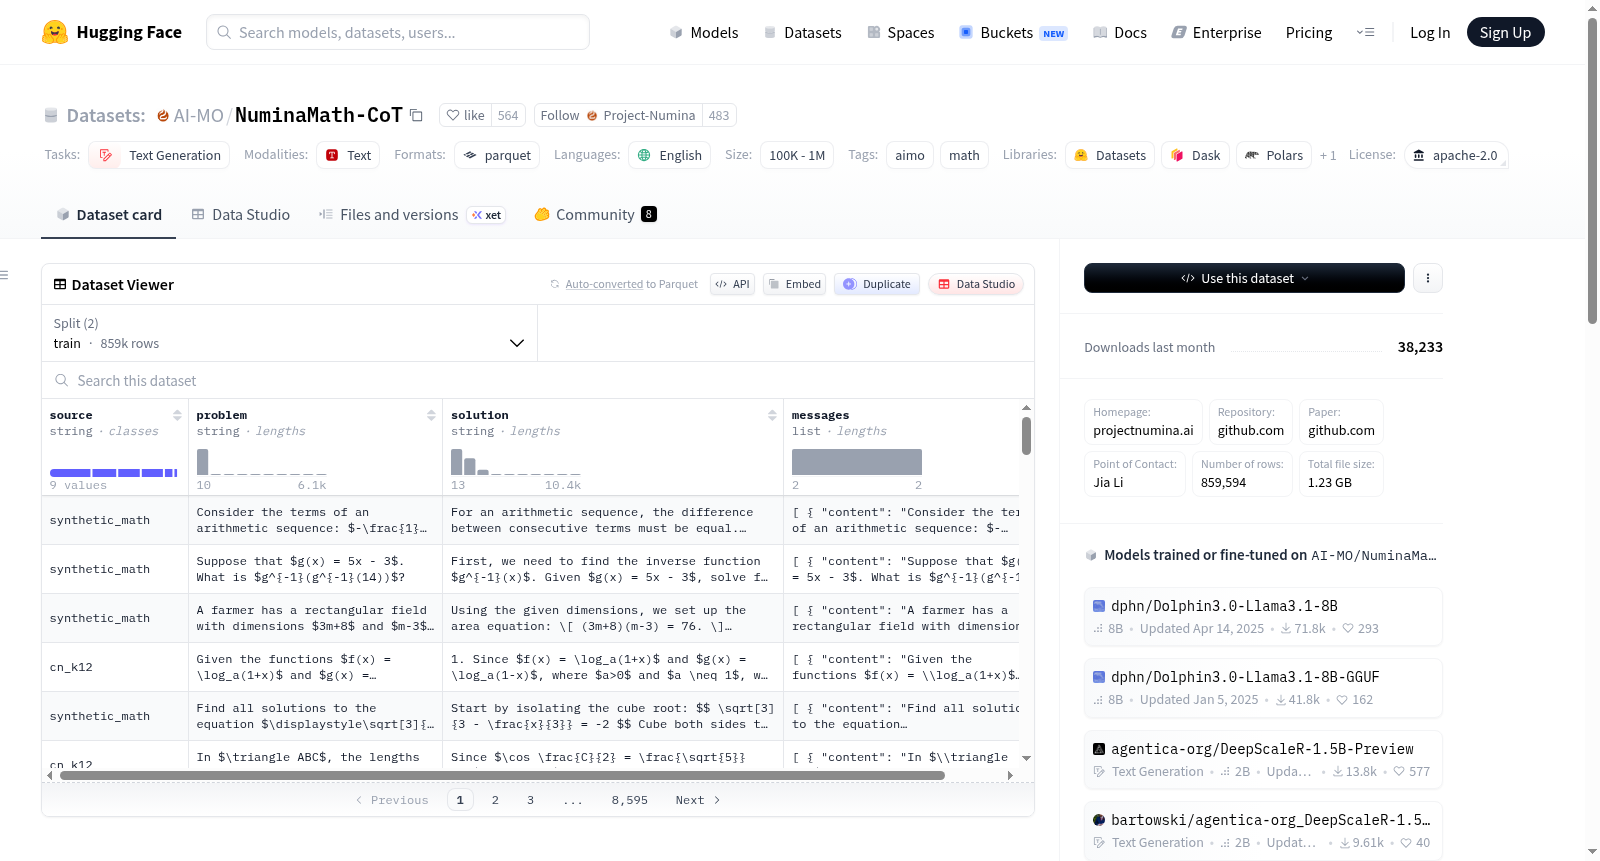Image resolution: width=1600 pixels, height=861 pixels.
Task: Open the Docs navigation item
Action: pyautogui.click(x=1120, y=32)
